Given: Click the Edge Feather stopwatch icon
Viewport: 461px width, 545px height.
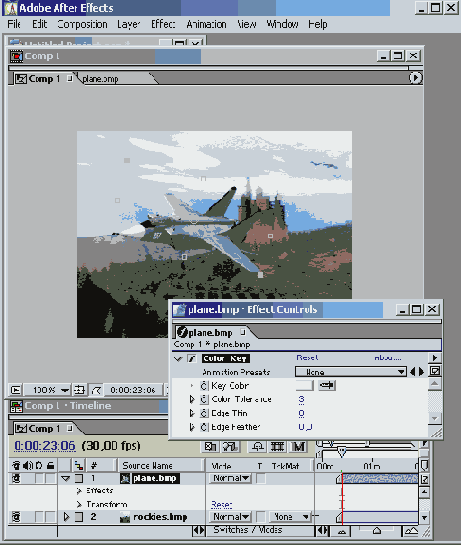Looking at the screenshot, I should 204,426.
